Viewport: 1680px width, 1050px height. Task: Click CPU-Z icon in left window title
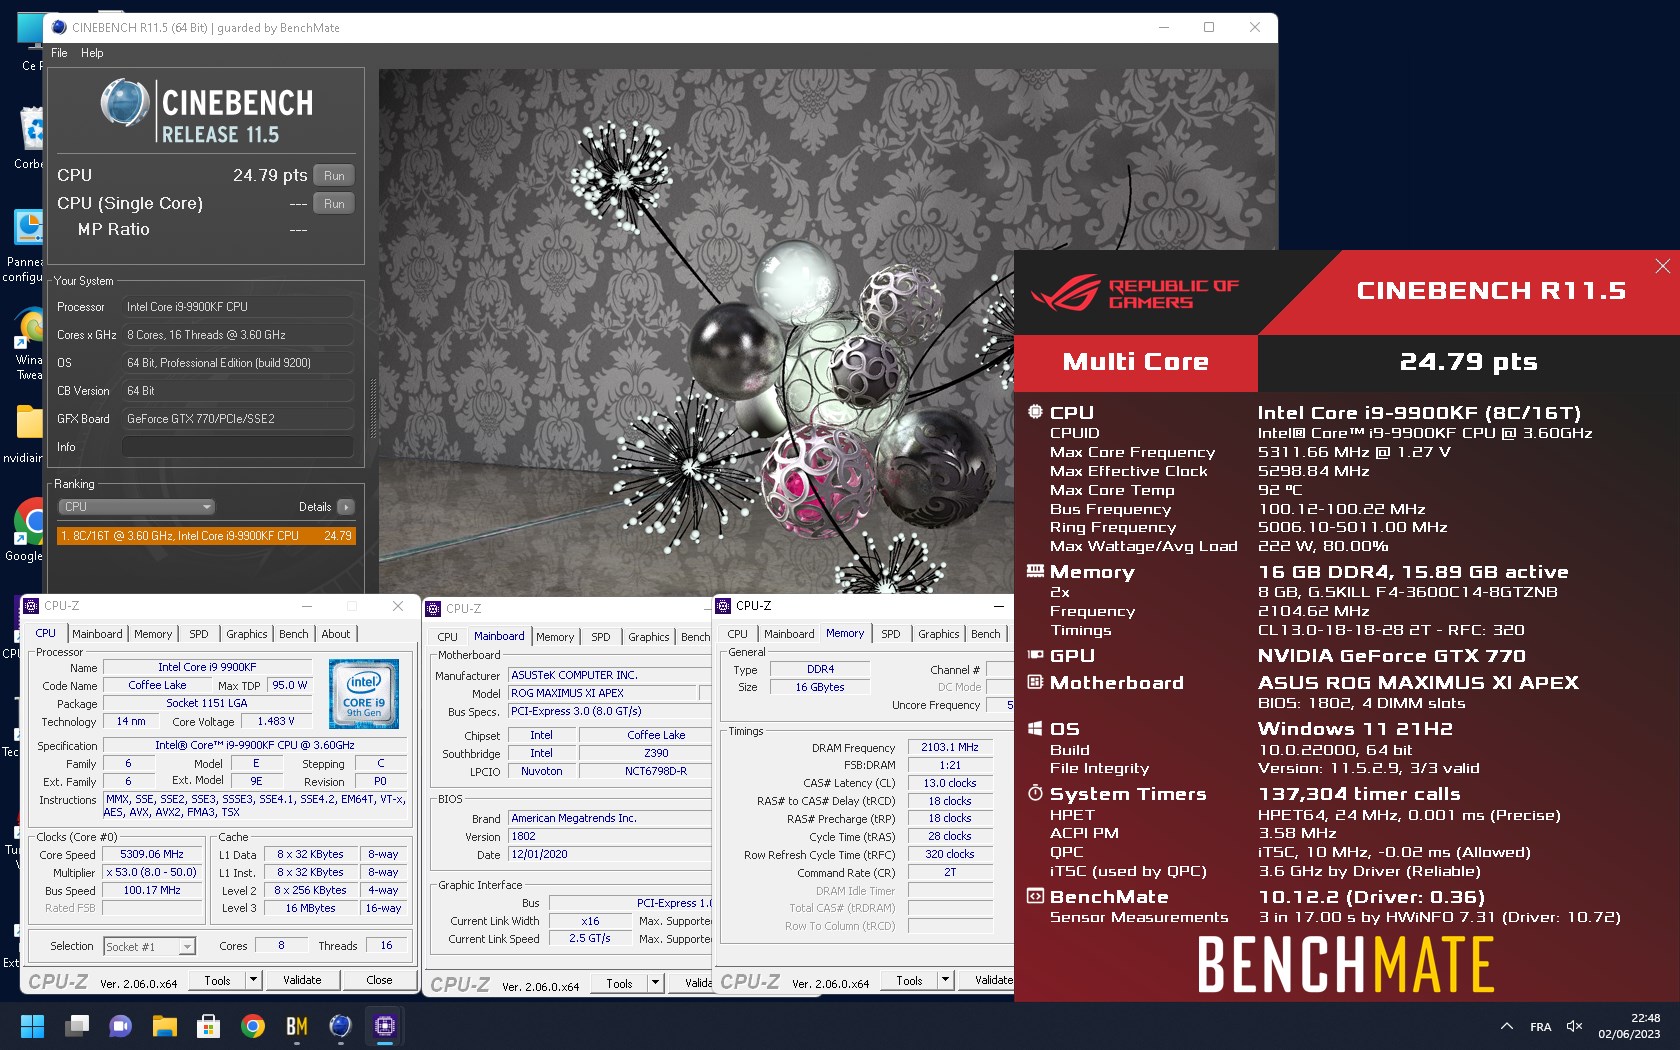point(31,606)
